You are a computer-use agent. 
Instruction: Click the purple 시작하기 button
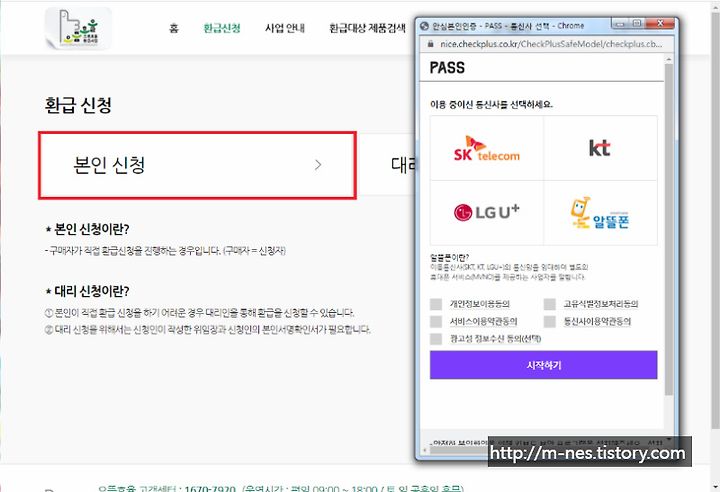543,365
